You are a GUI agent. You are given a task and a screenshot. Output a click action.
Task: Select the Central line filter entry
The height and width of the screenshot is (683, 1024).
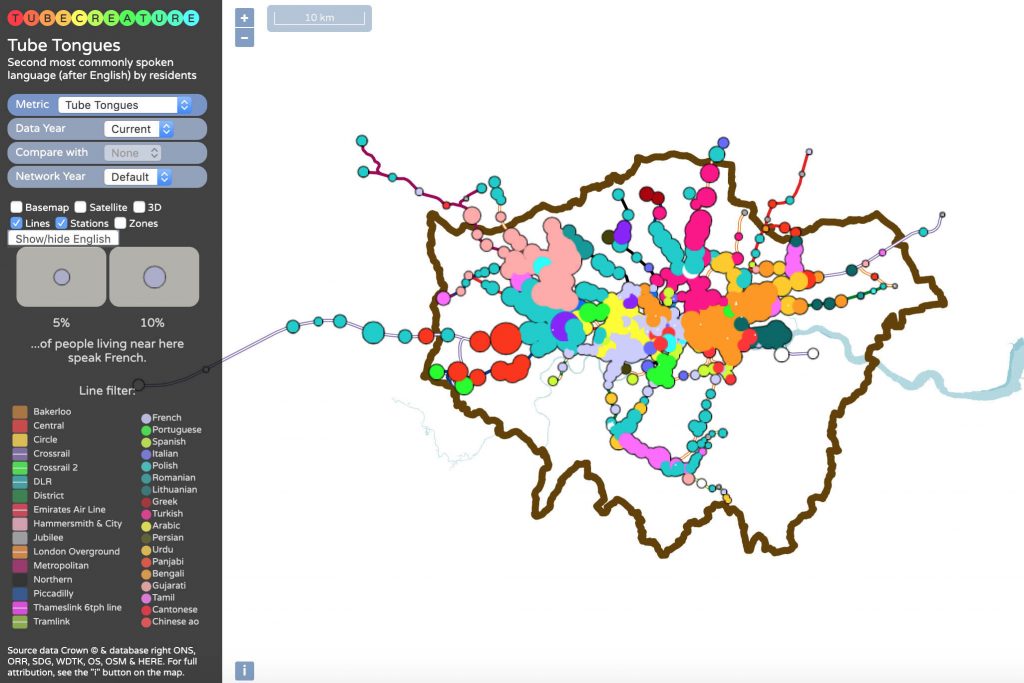tap(48, 426)
